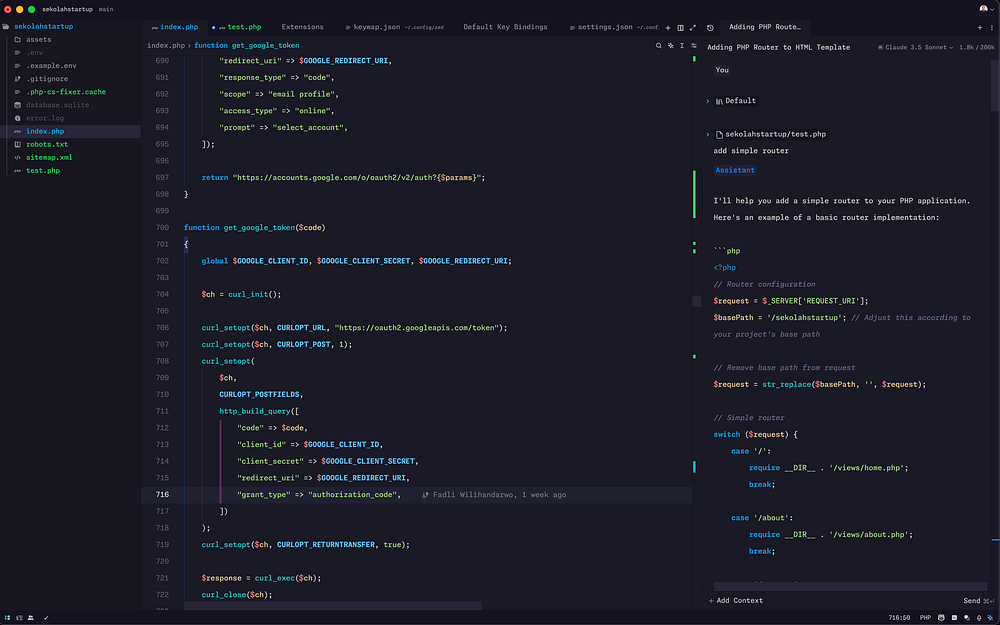Expand the sekolahstartup/test.php context chevron

(x=708, y=135)
